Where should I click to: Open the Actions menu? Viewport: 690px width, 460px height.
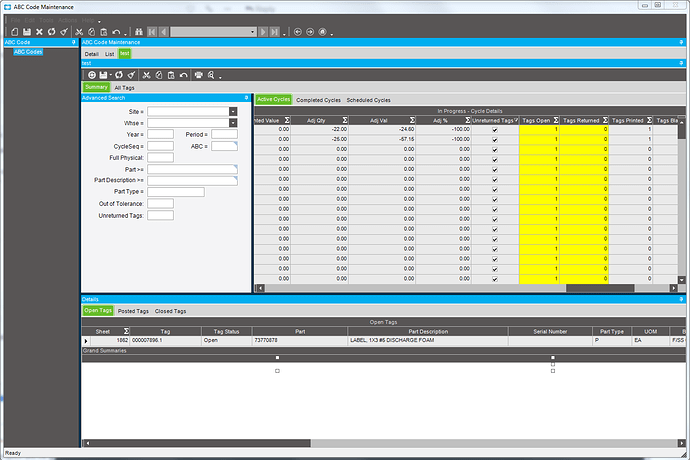(x=67, y=20)
